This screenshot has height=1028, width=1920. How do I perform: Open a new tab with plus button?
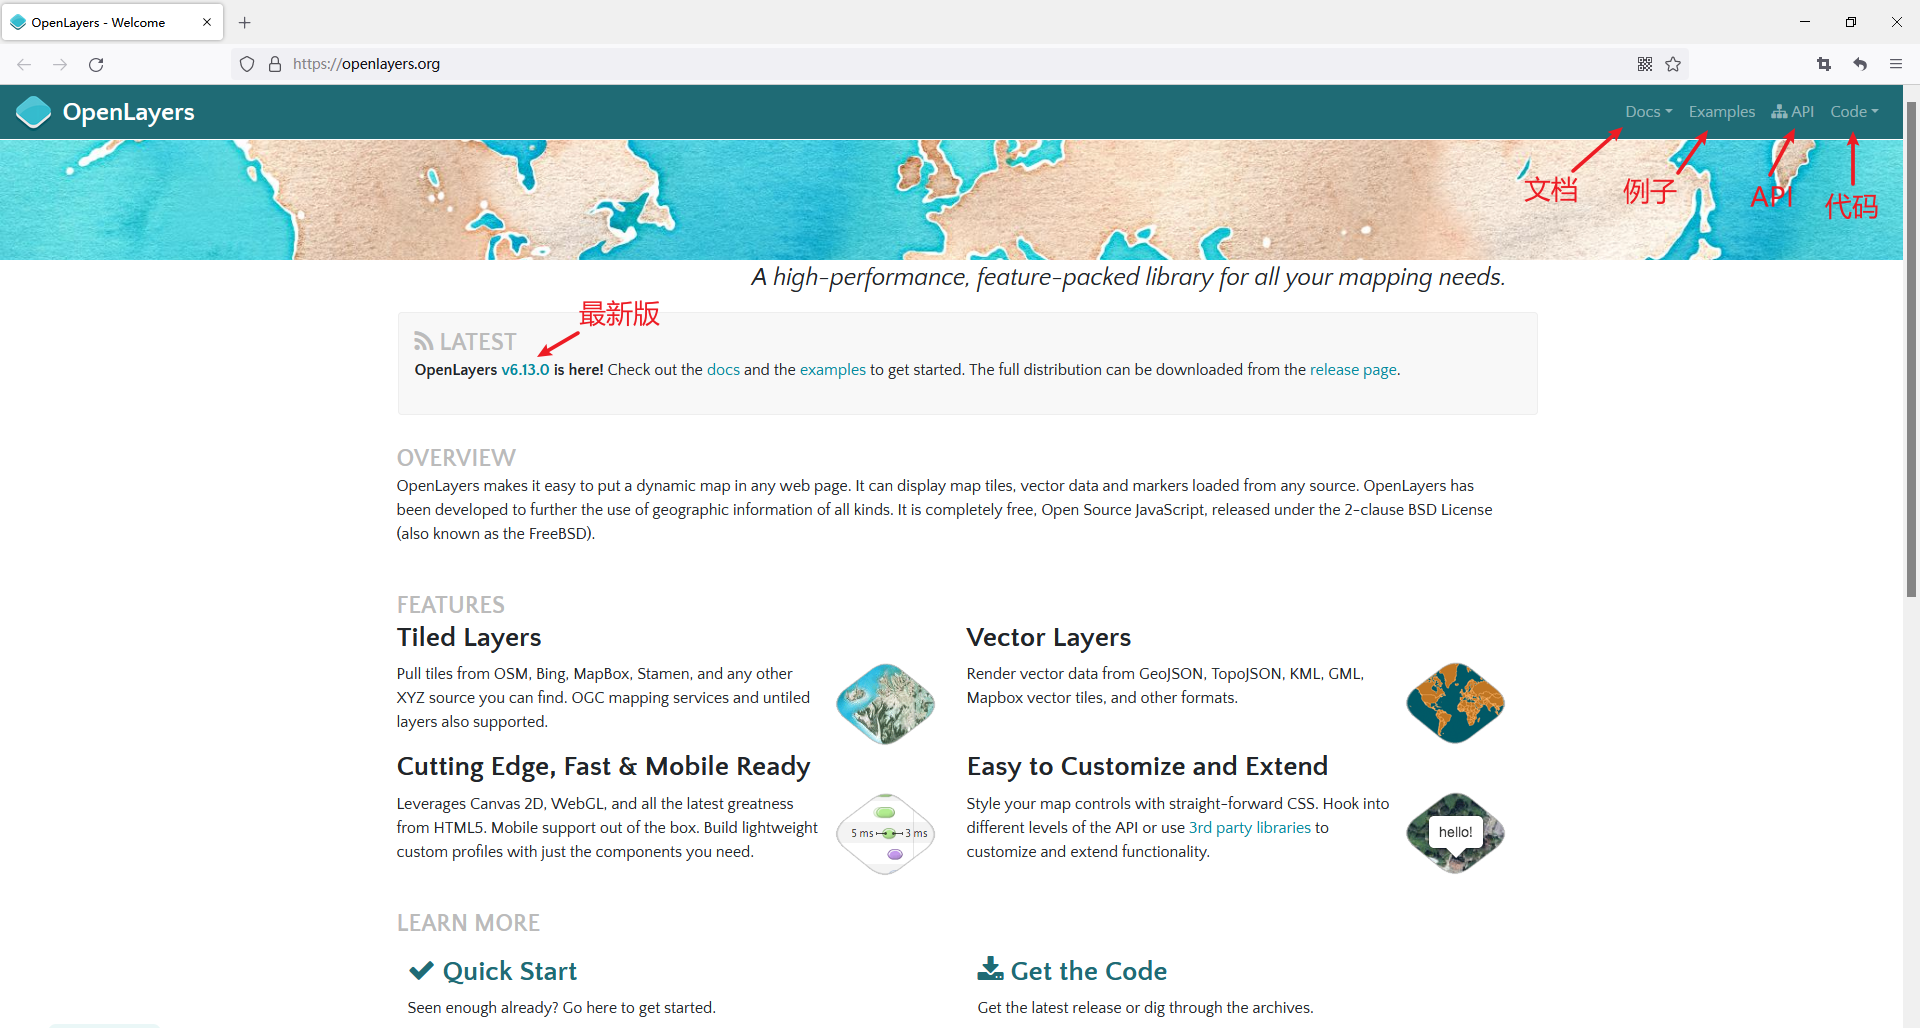245,22
